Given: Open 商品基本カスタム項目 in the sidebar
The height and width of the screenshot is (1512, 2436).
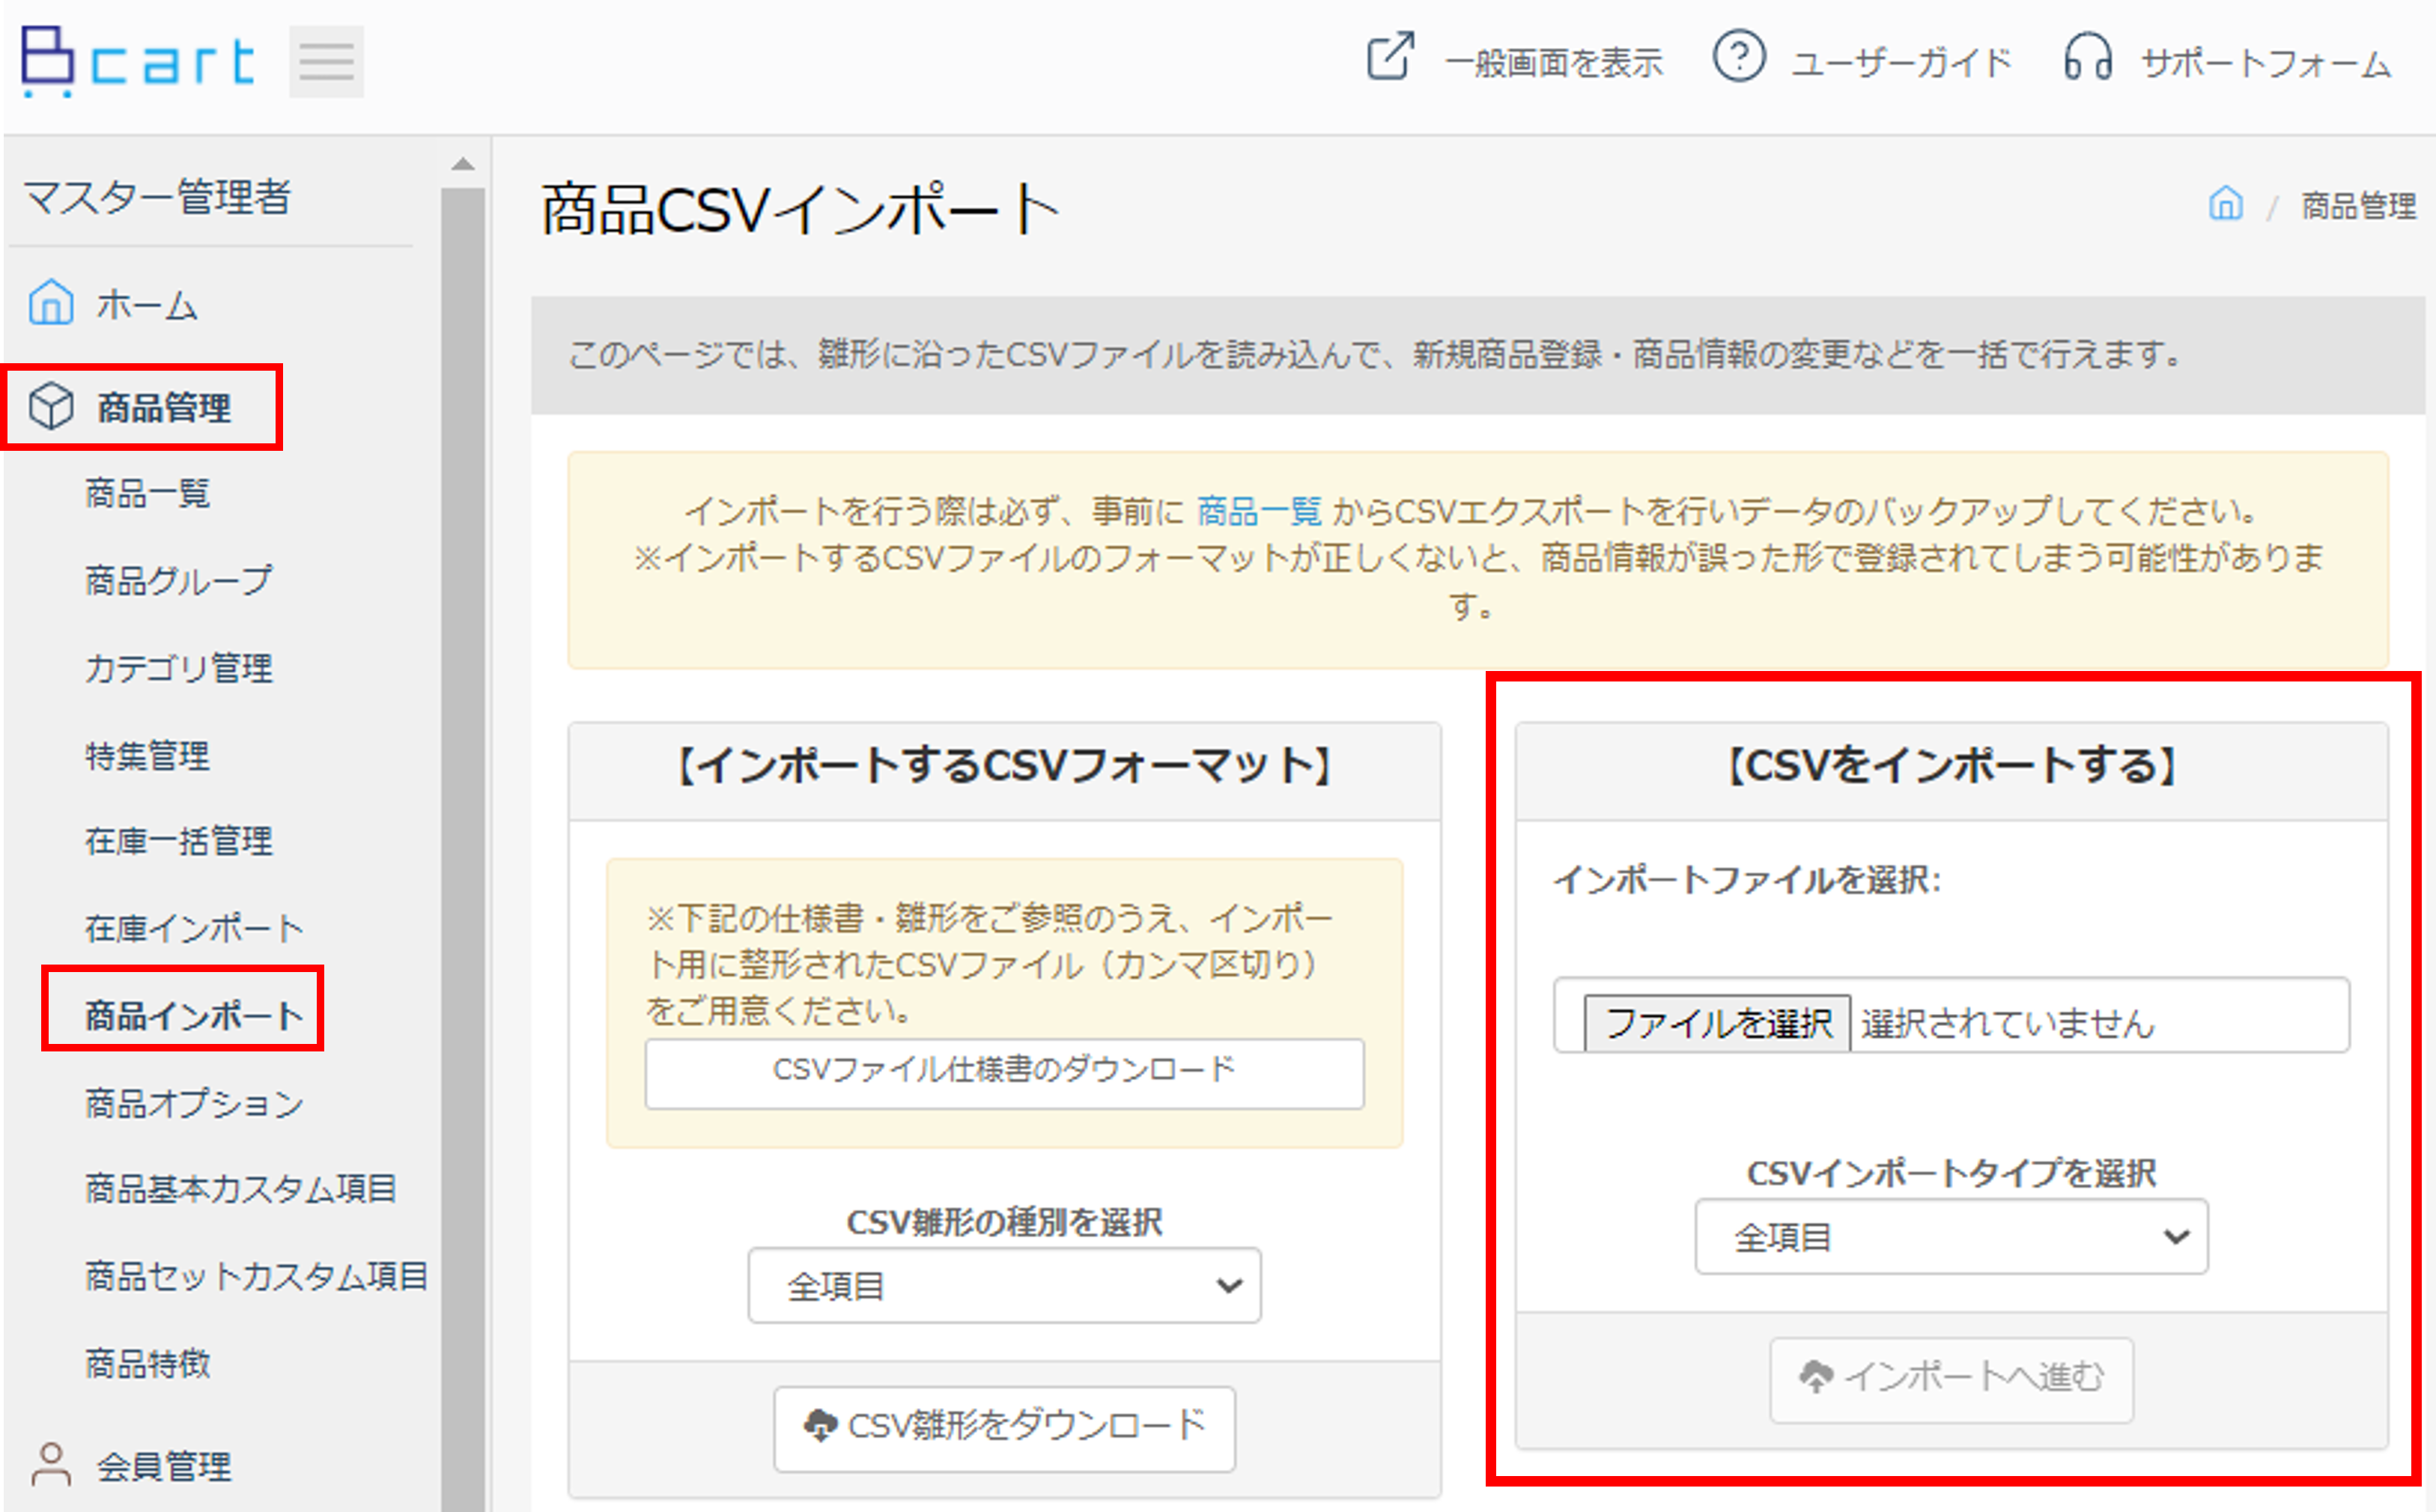Looking at the screenshot, I should [x=240, y=1189].
